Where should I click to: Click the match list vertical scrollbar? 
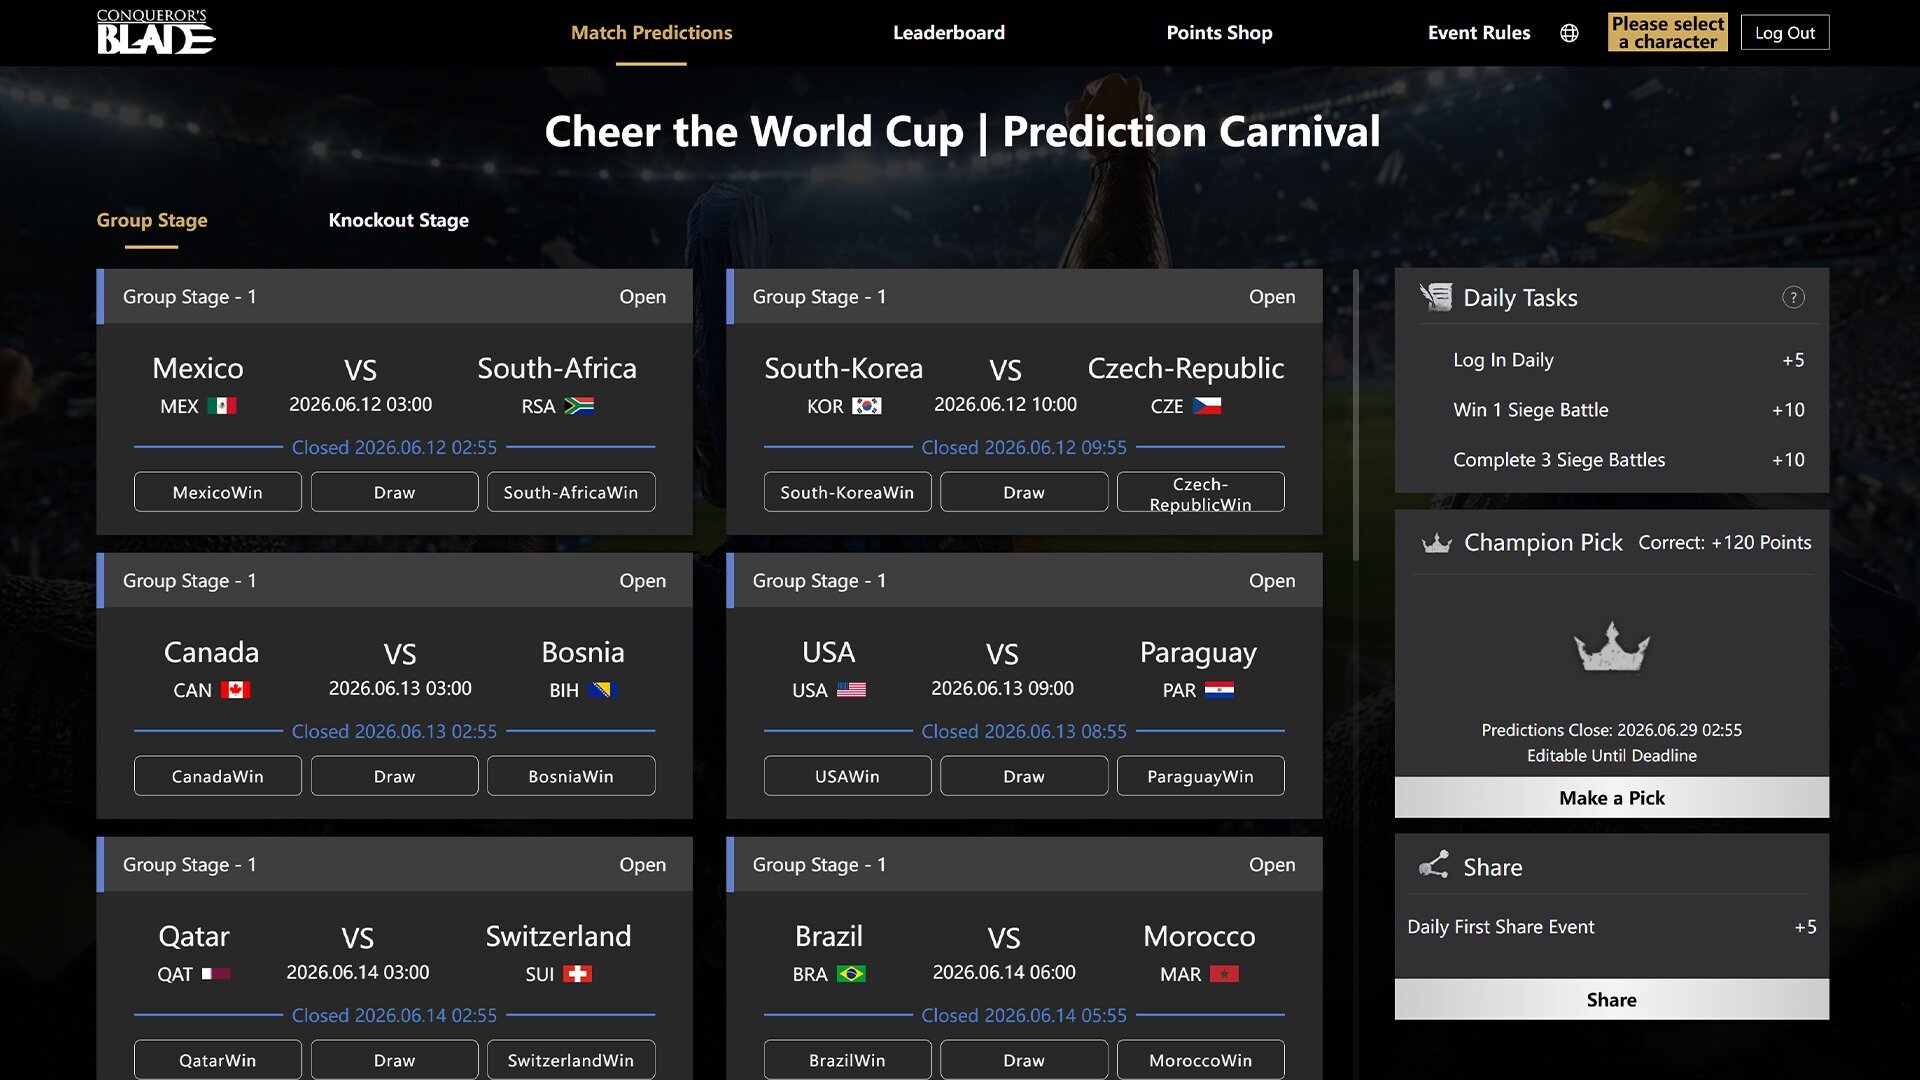pyautogui.click(x=1356, y=414)
